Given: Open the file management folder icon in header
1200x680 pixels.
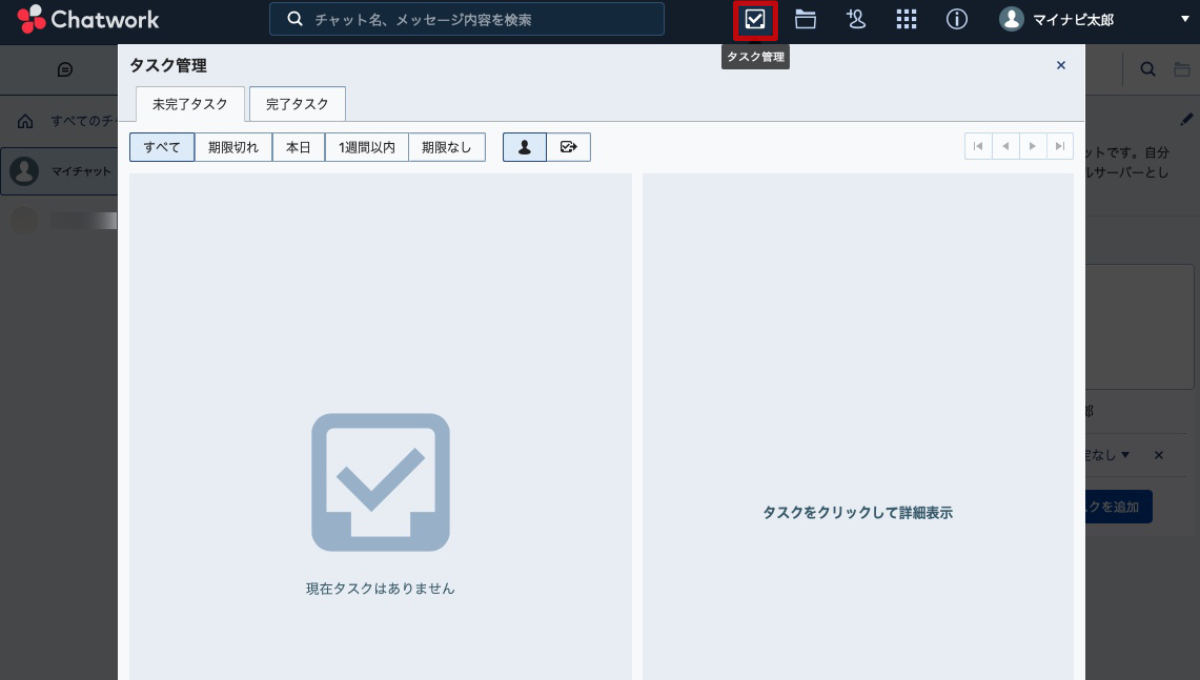Looking at the screenshot, I should [805, 19].
